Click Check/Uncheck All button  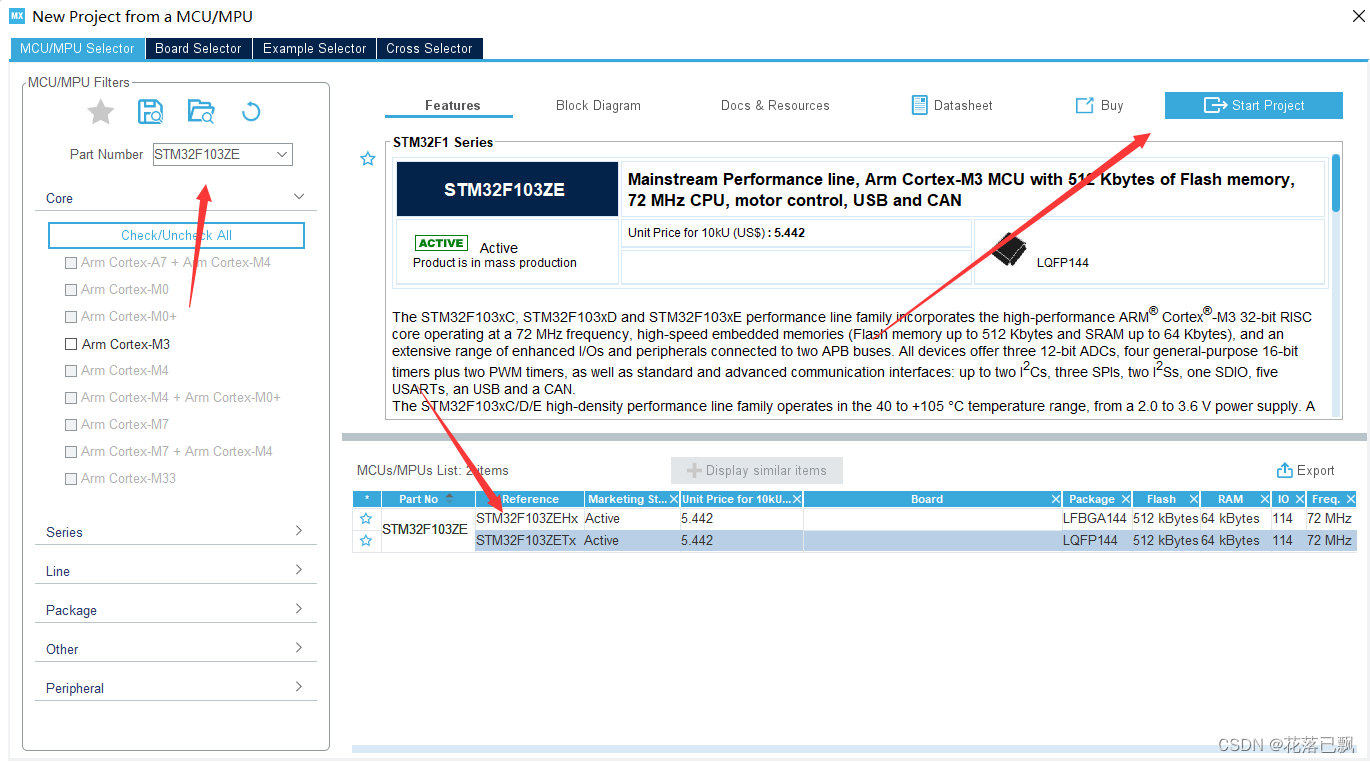coord(176,235)
